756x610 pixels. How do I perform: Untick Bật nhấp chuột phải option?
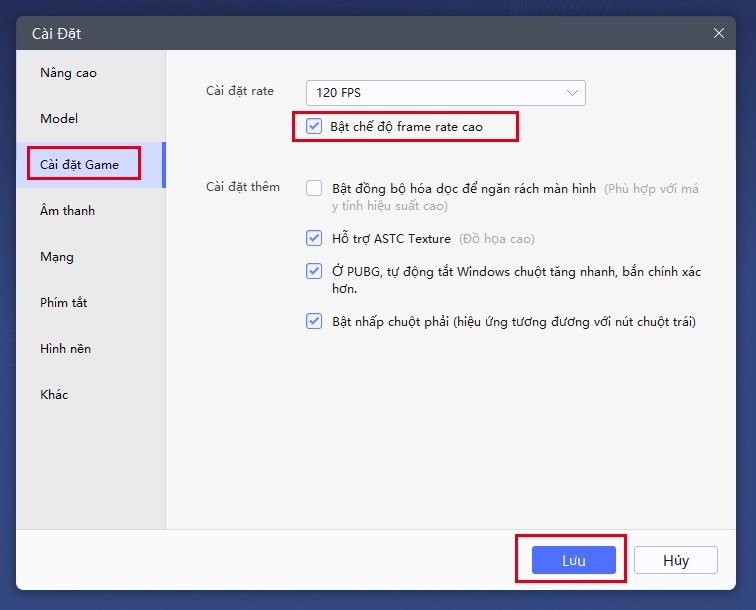314,322
